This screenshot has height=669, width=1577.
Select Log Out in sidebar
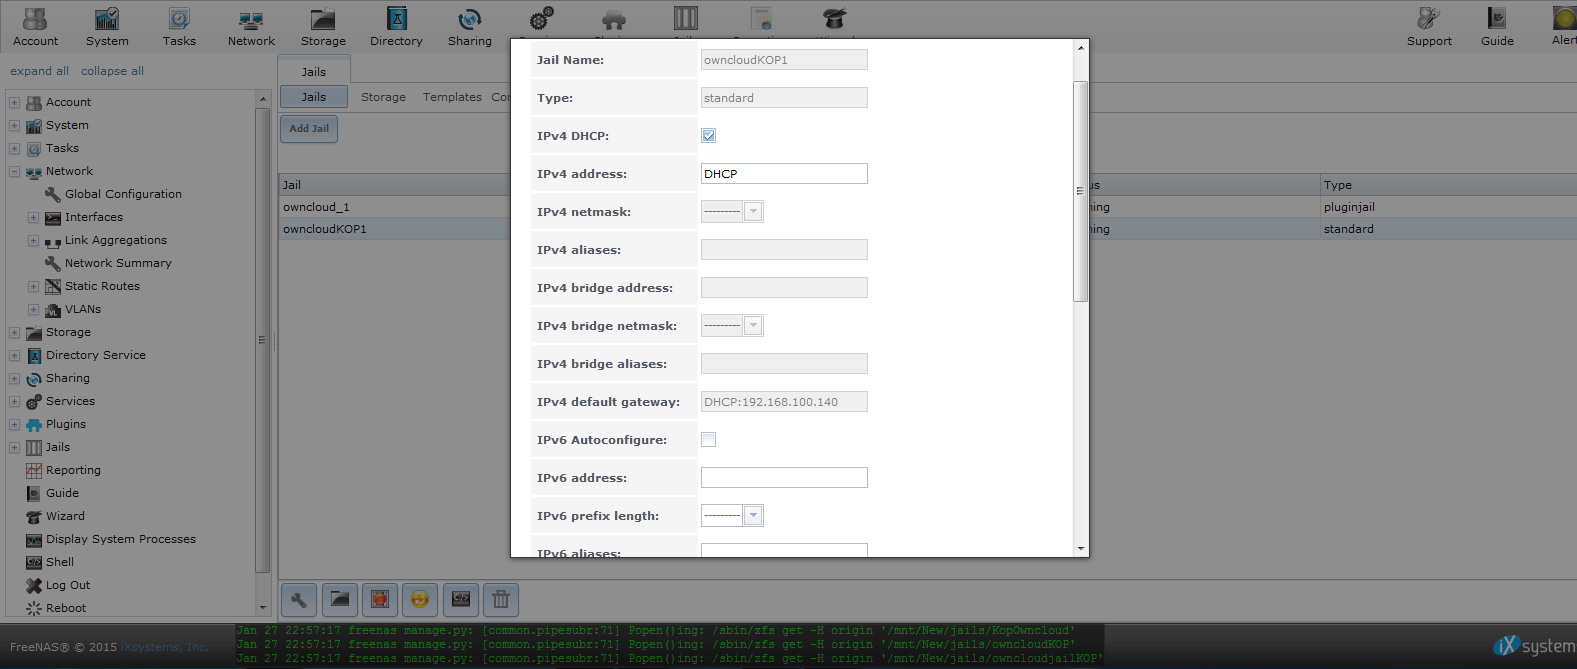[x=67, y=585]
